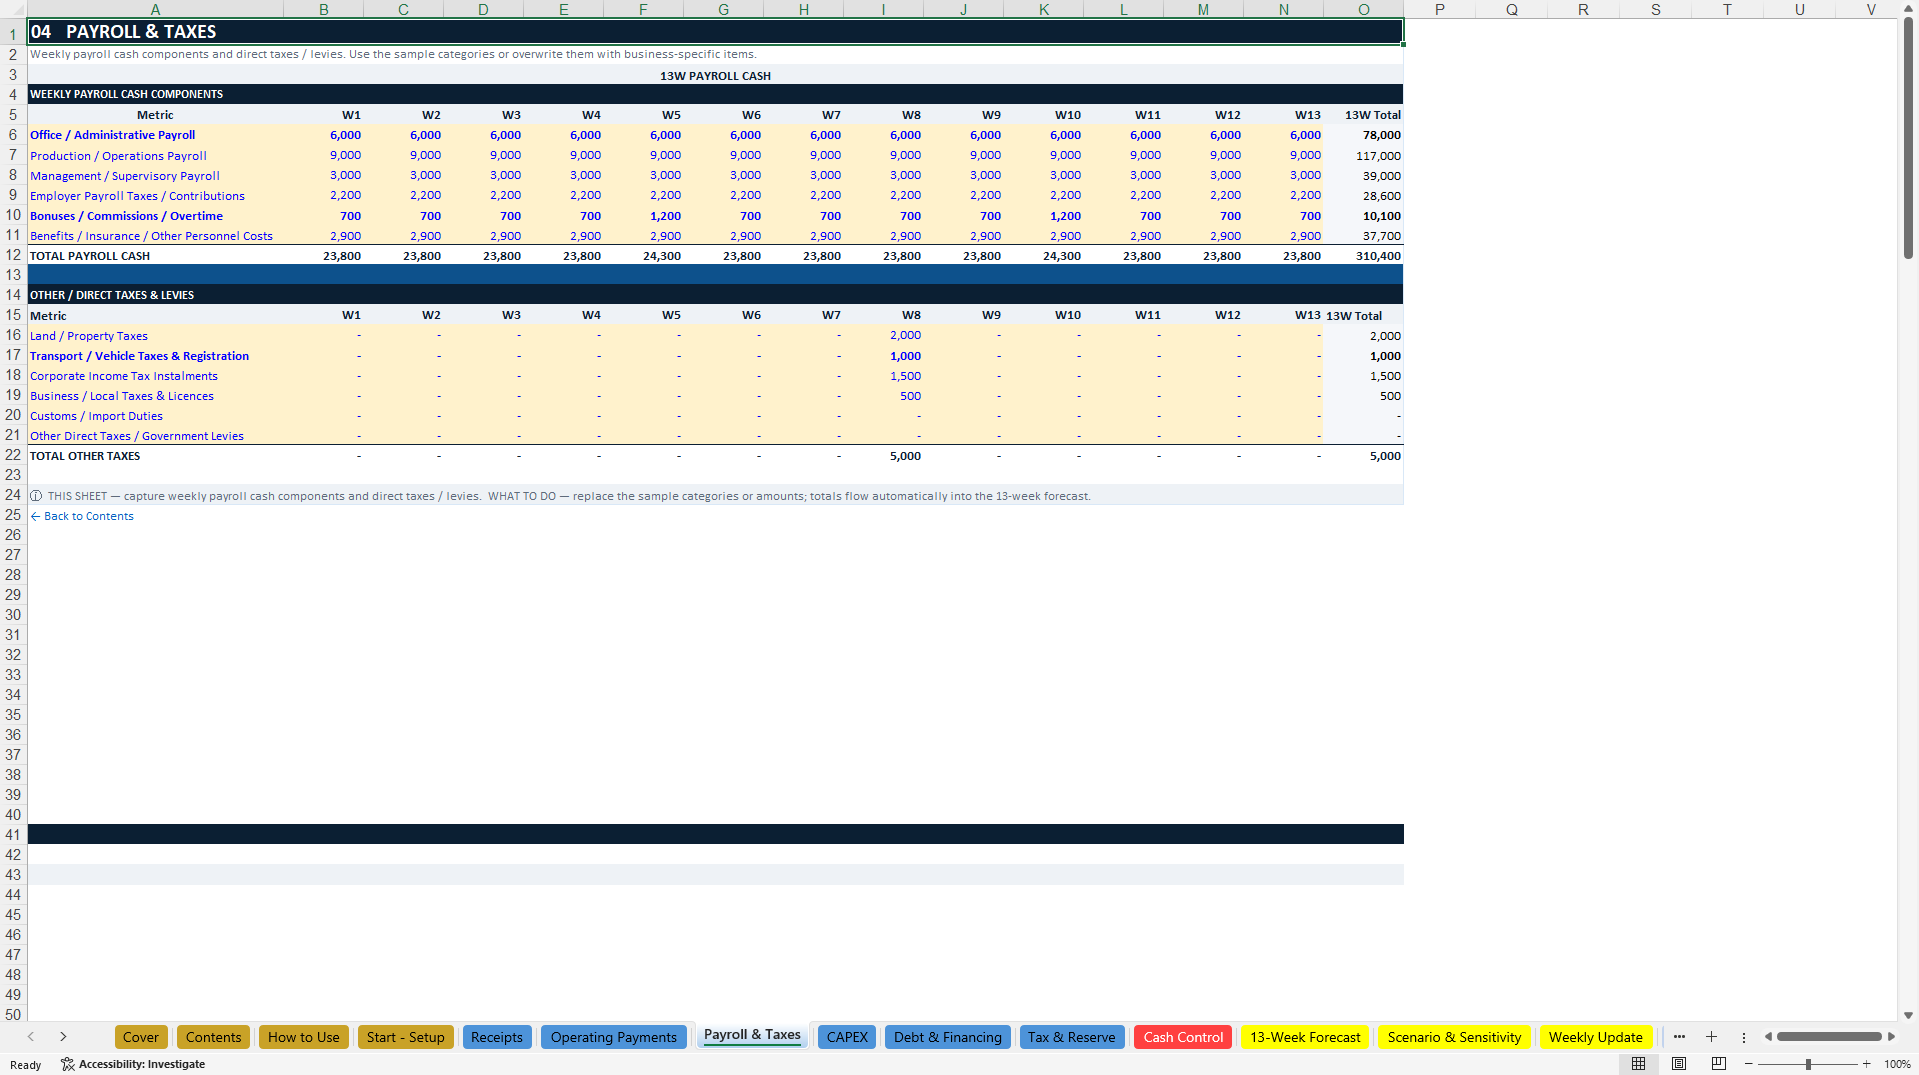Select the CAPEX sheet tab
This screenshot has height=1075, width=1919.
(x=847, y=1037)
